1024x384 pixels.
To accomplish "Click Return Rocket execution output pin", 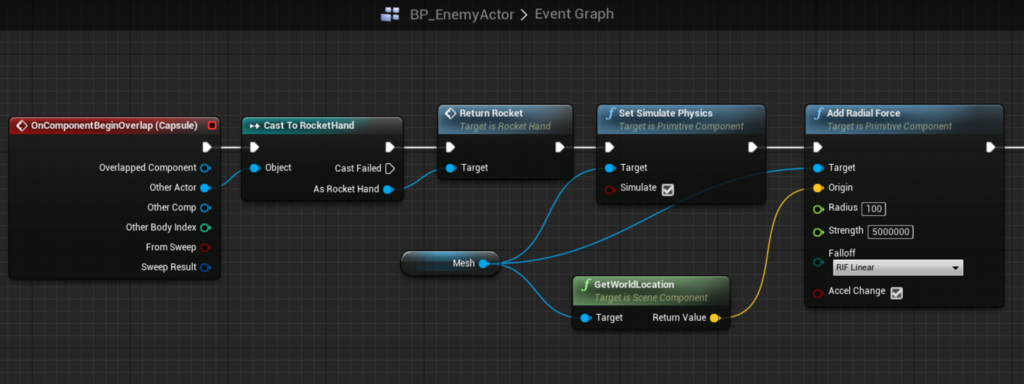I will (x=560, y=147).
